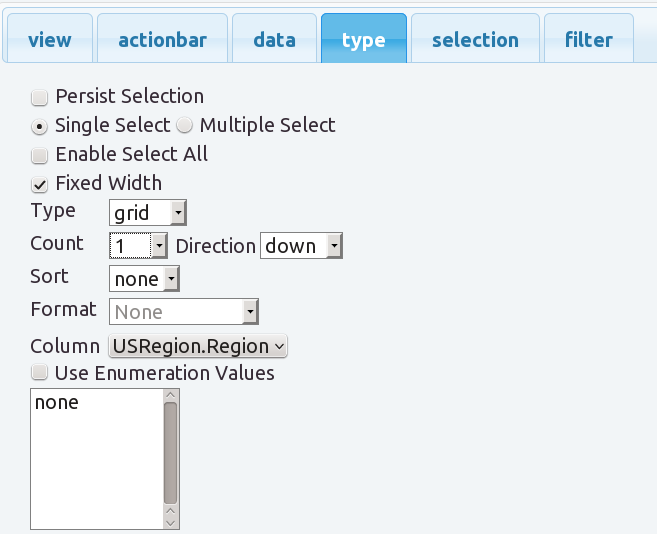Open the Direction dropdown showing down
The width and height of the screenshot is (657, 534).
pyautogui.click(x=301, y=246)
